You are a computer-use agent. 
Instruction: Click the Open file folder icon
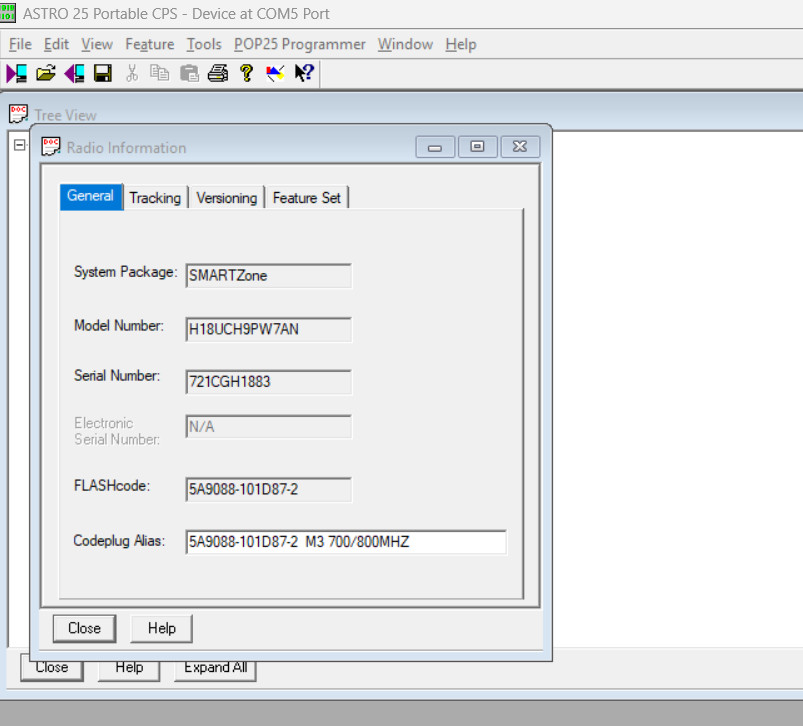click(x=45, y=73)
